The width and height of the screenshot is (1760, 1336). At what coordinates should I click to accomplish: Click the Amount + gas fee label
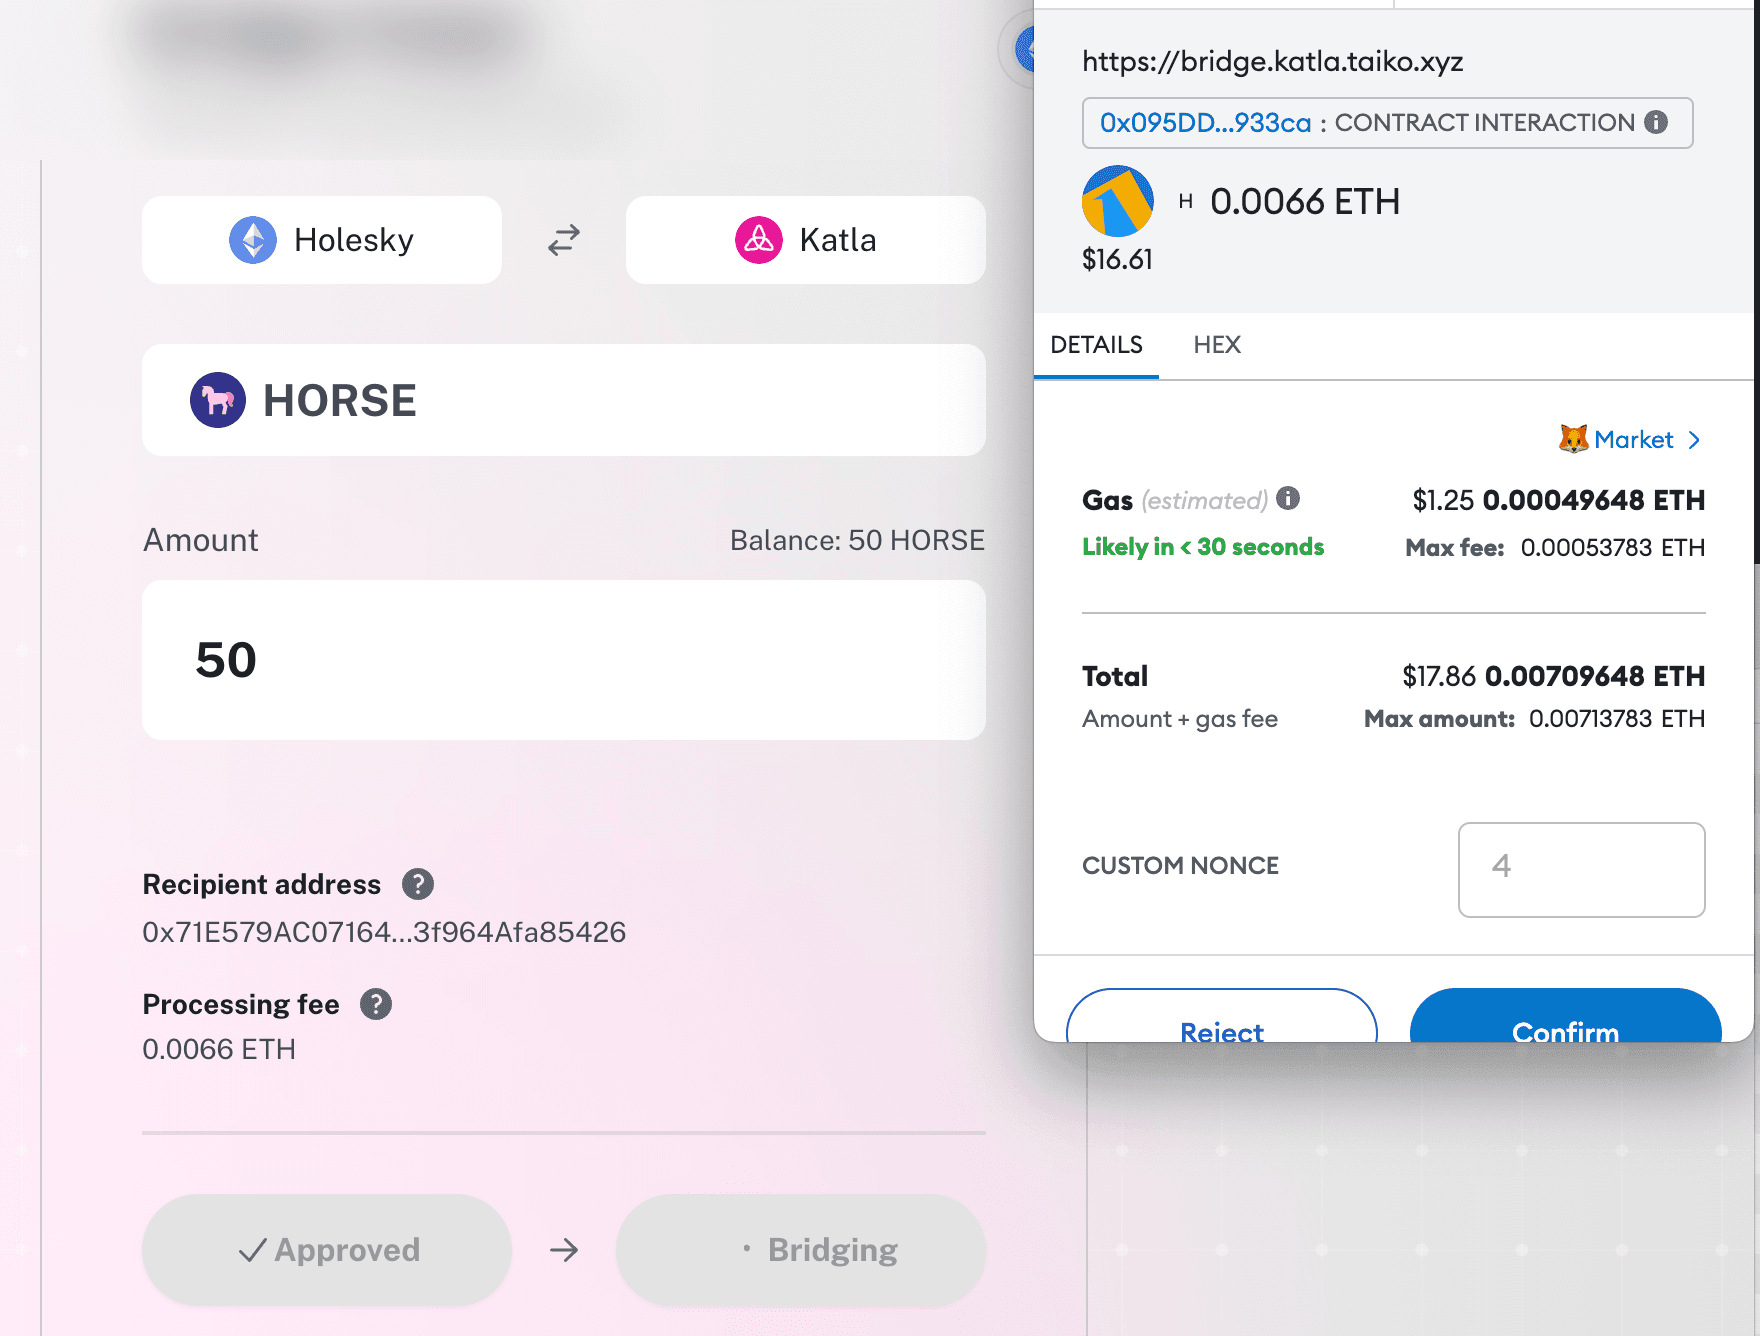(x=1180, y=719)
